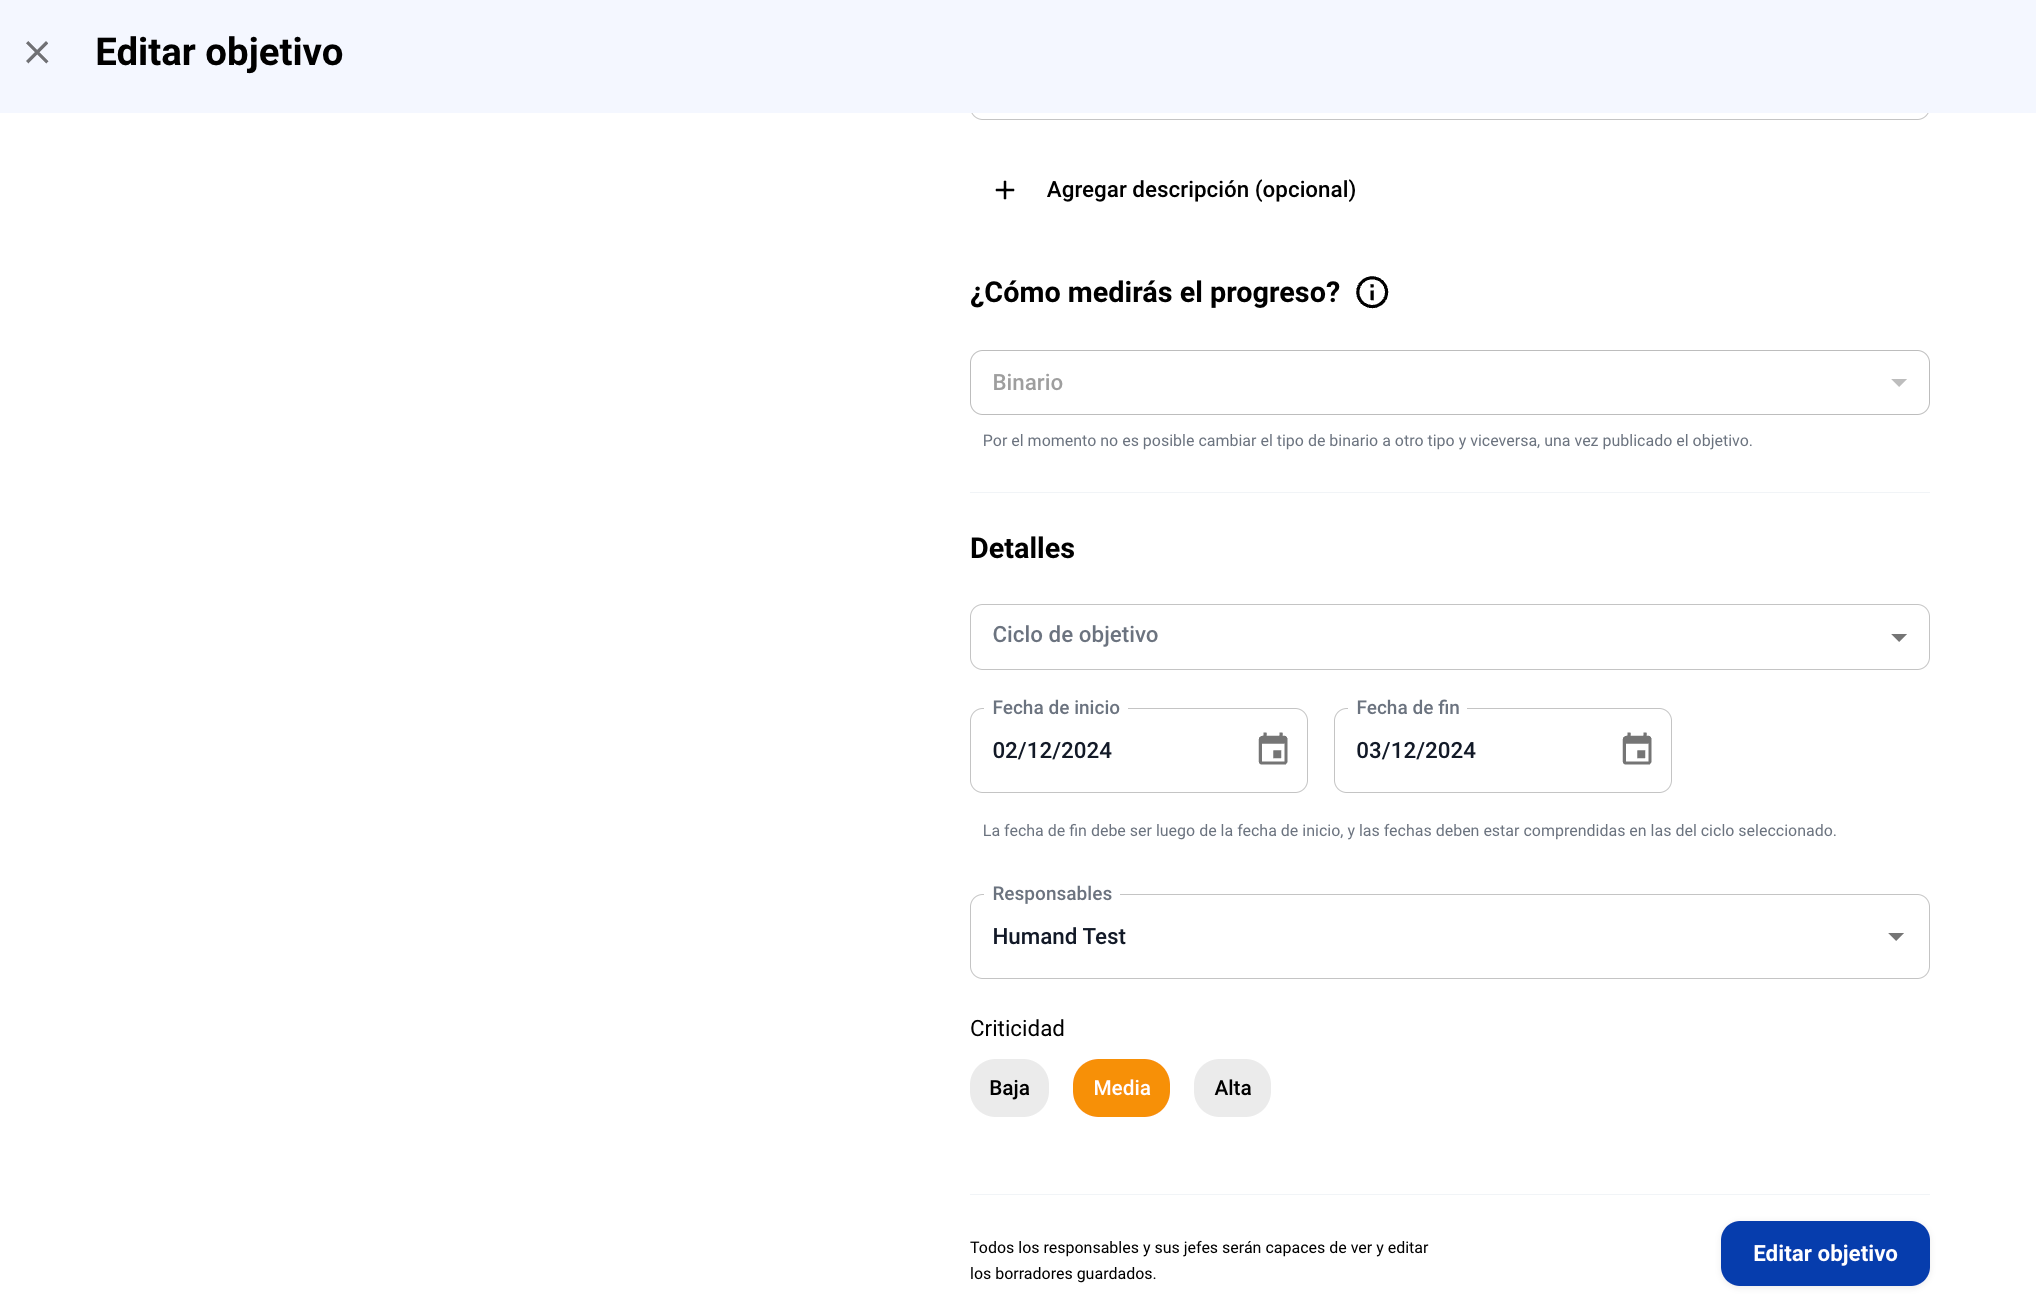The image size is (2036, 1312).
Task: Click Agregar descripción (opcional) link
Action: 1200,190
